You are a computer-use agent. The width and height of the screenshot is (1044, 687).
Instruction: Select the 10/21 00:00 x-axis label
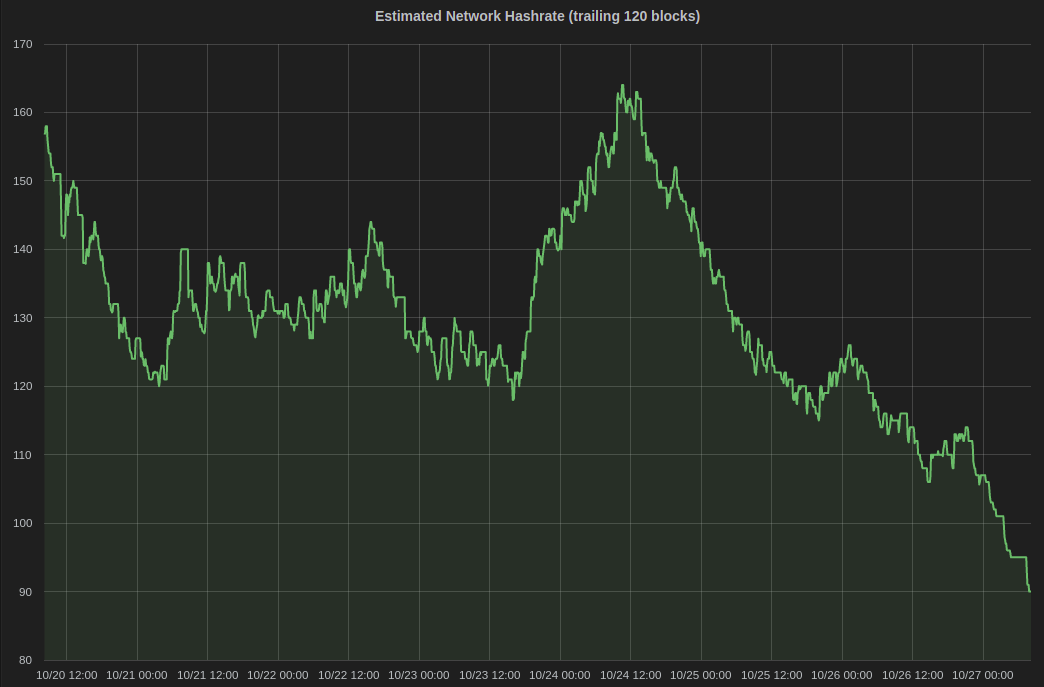click(137, 675)
